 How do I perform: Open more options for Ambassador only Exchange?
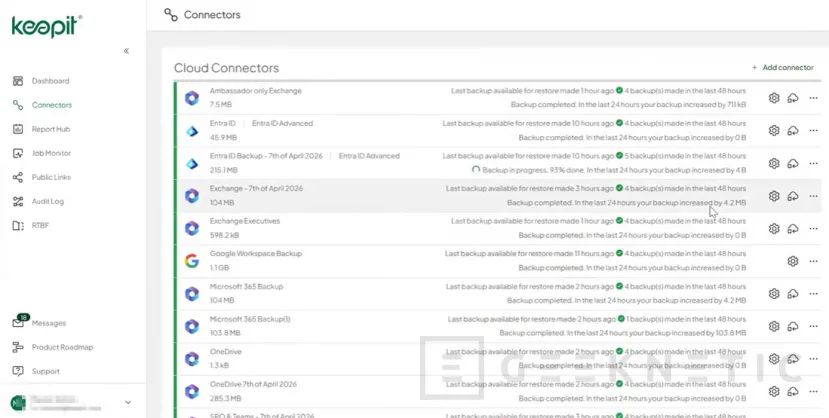pyautogui.click(x=813, y=98)
